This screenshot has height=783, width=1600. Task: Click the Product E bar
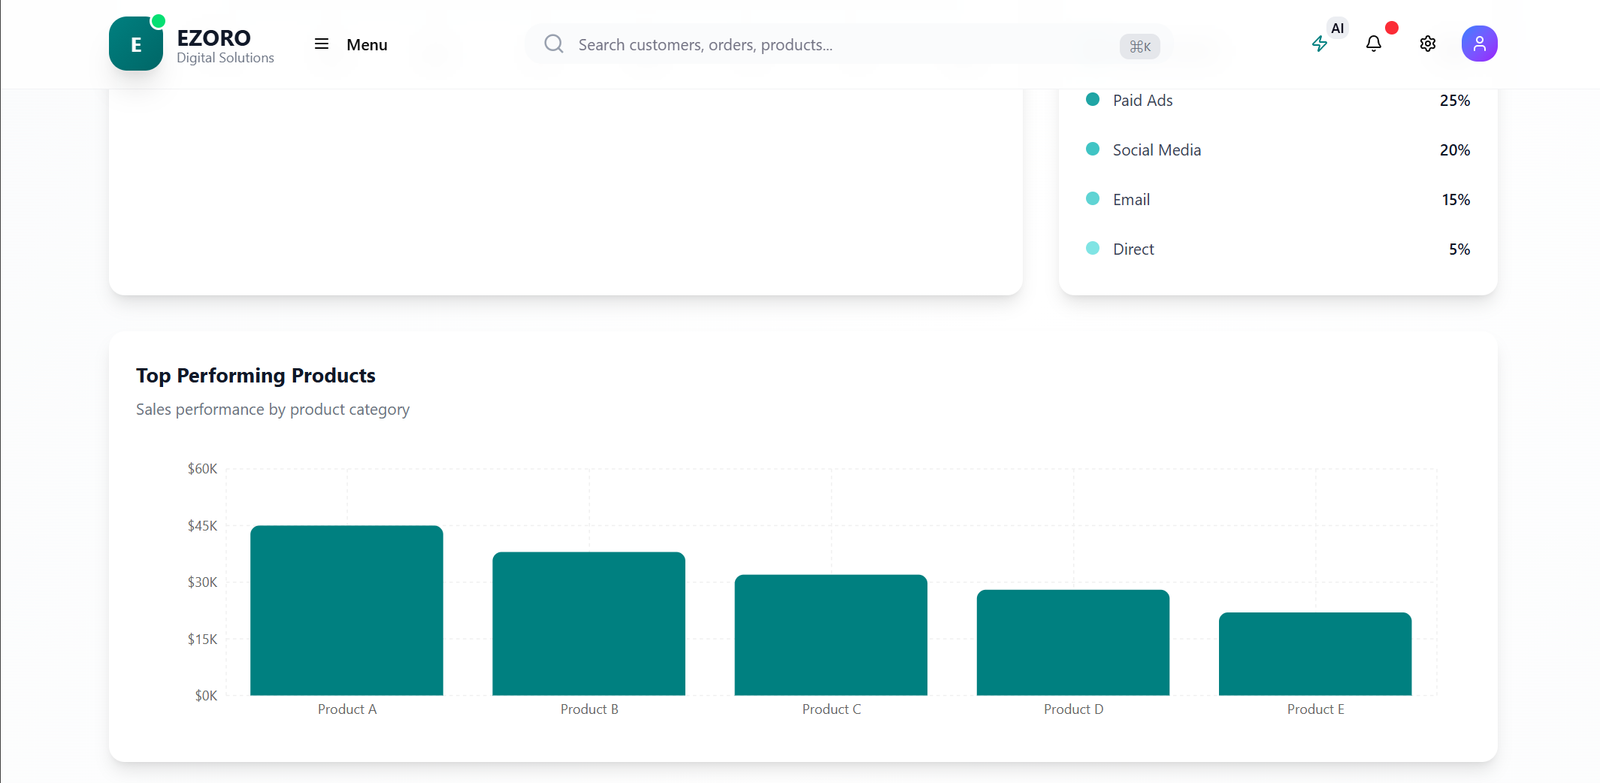(1315, 654)
